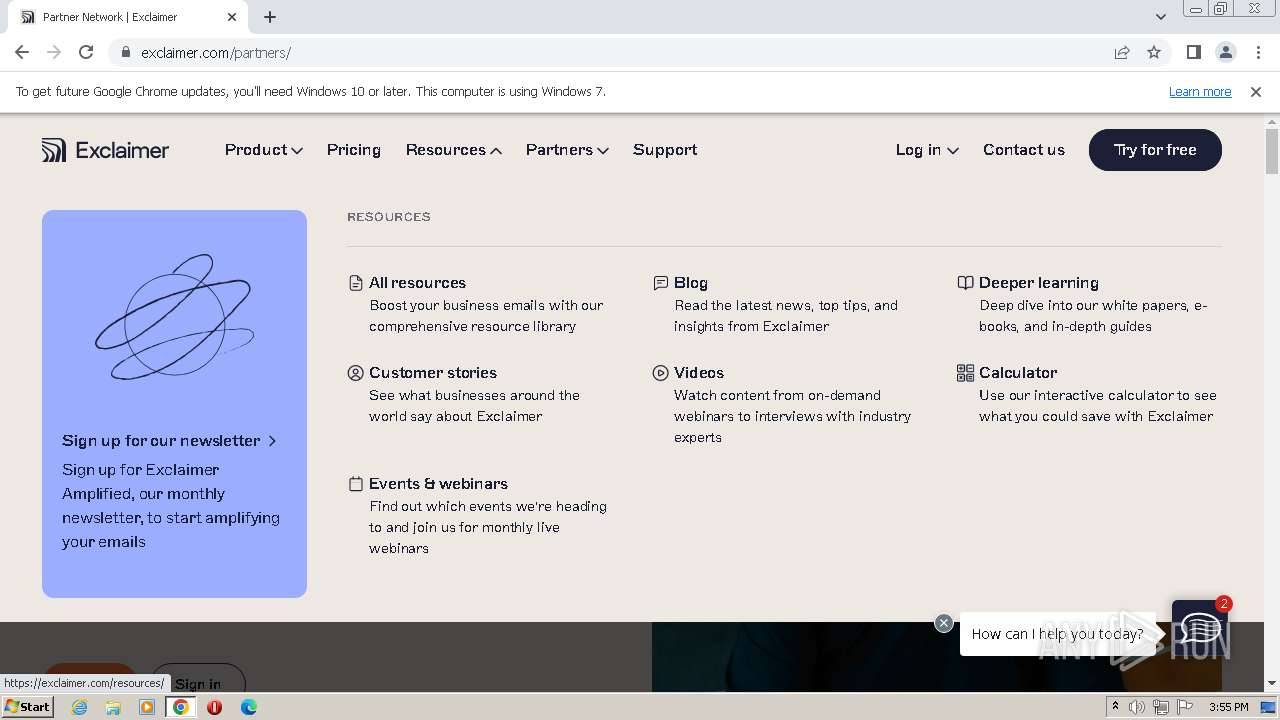Reload the page with the refresh icon
This screenshot has height=720, width=1280.
pyautogui.click(x=86, y=52)
